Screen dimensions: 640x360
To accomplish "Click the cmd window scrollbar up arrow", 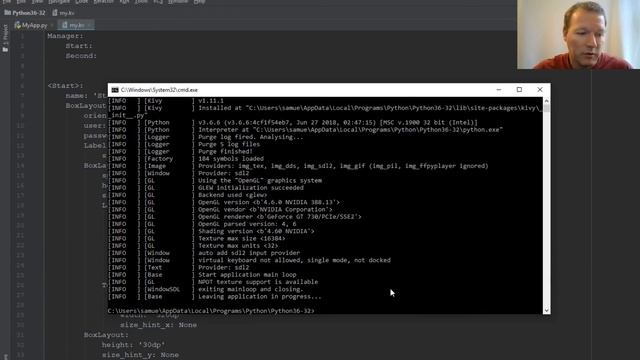I will click(x=547, y=101).
